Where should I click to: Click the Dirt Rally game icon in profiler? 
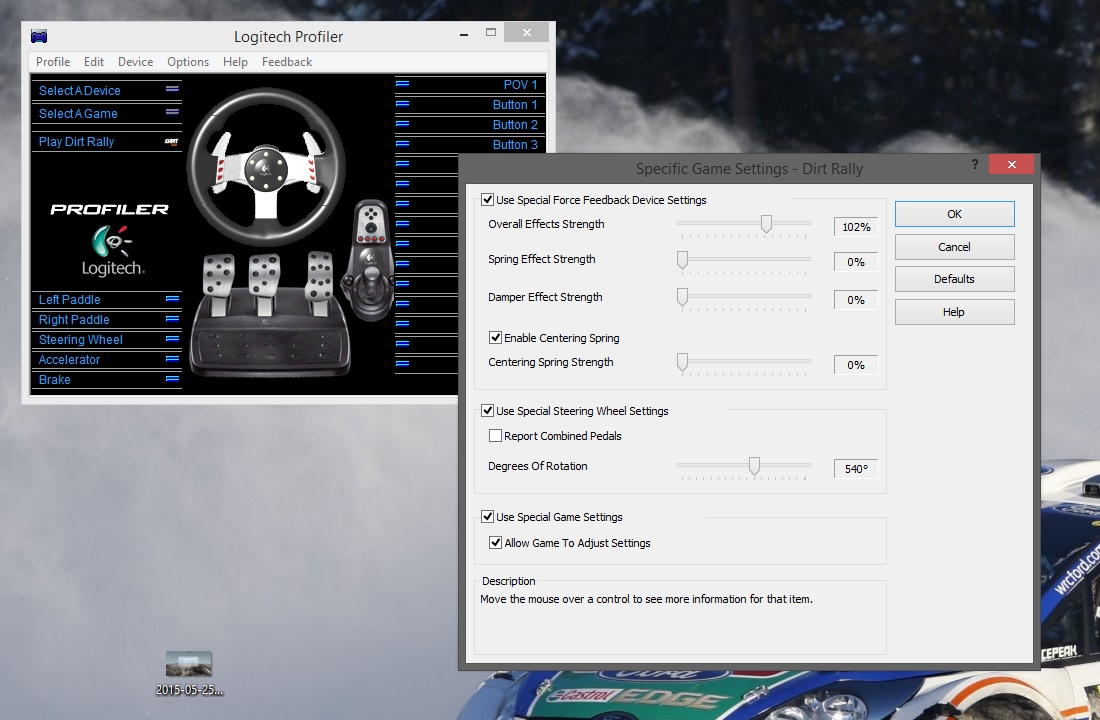[x=171, y=142]
